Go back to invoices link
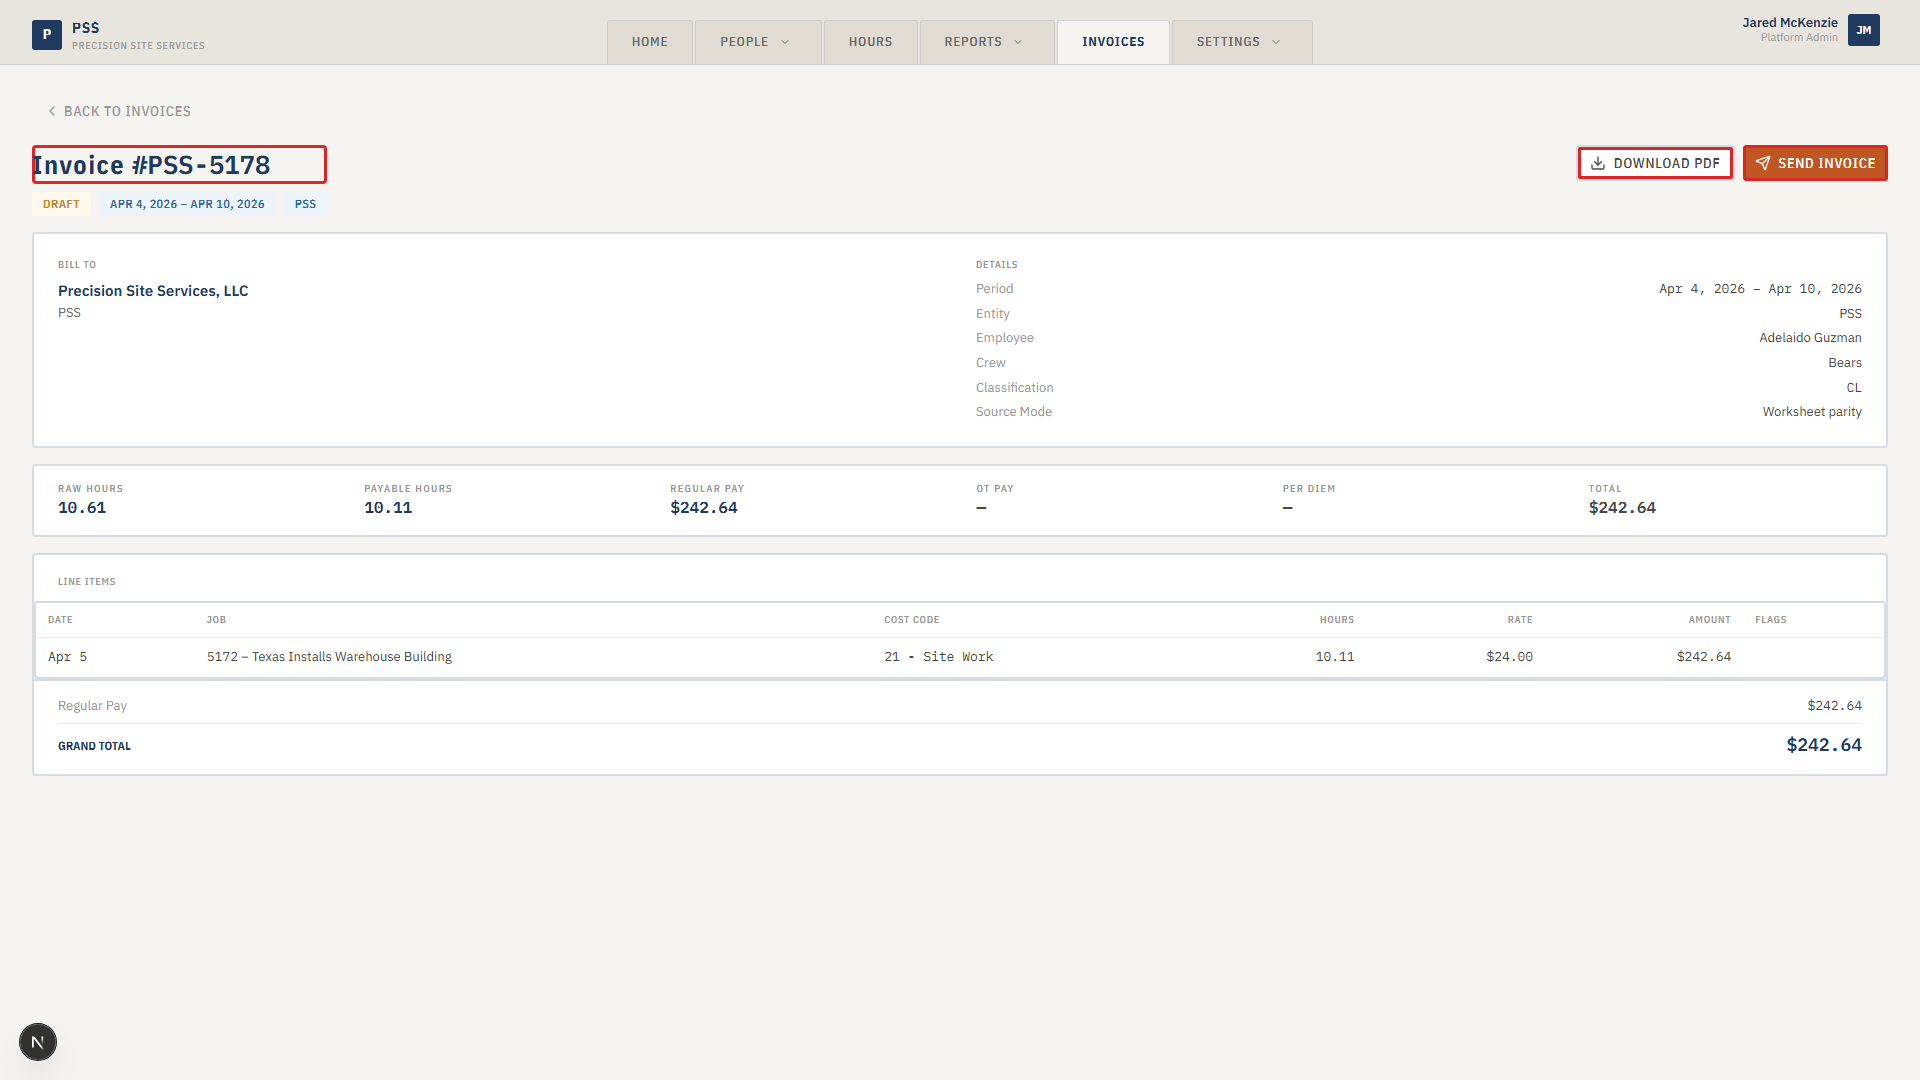 point(119,111)
